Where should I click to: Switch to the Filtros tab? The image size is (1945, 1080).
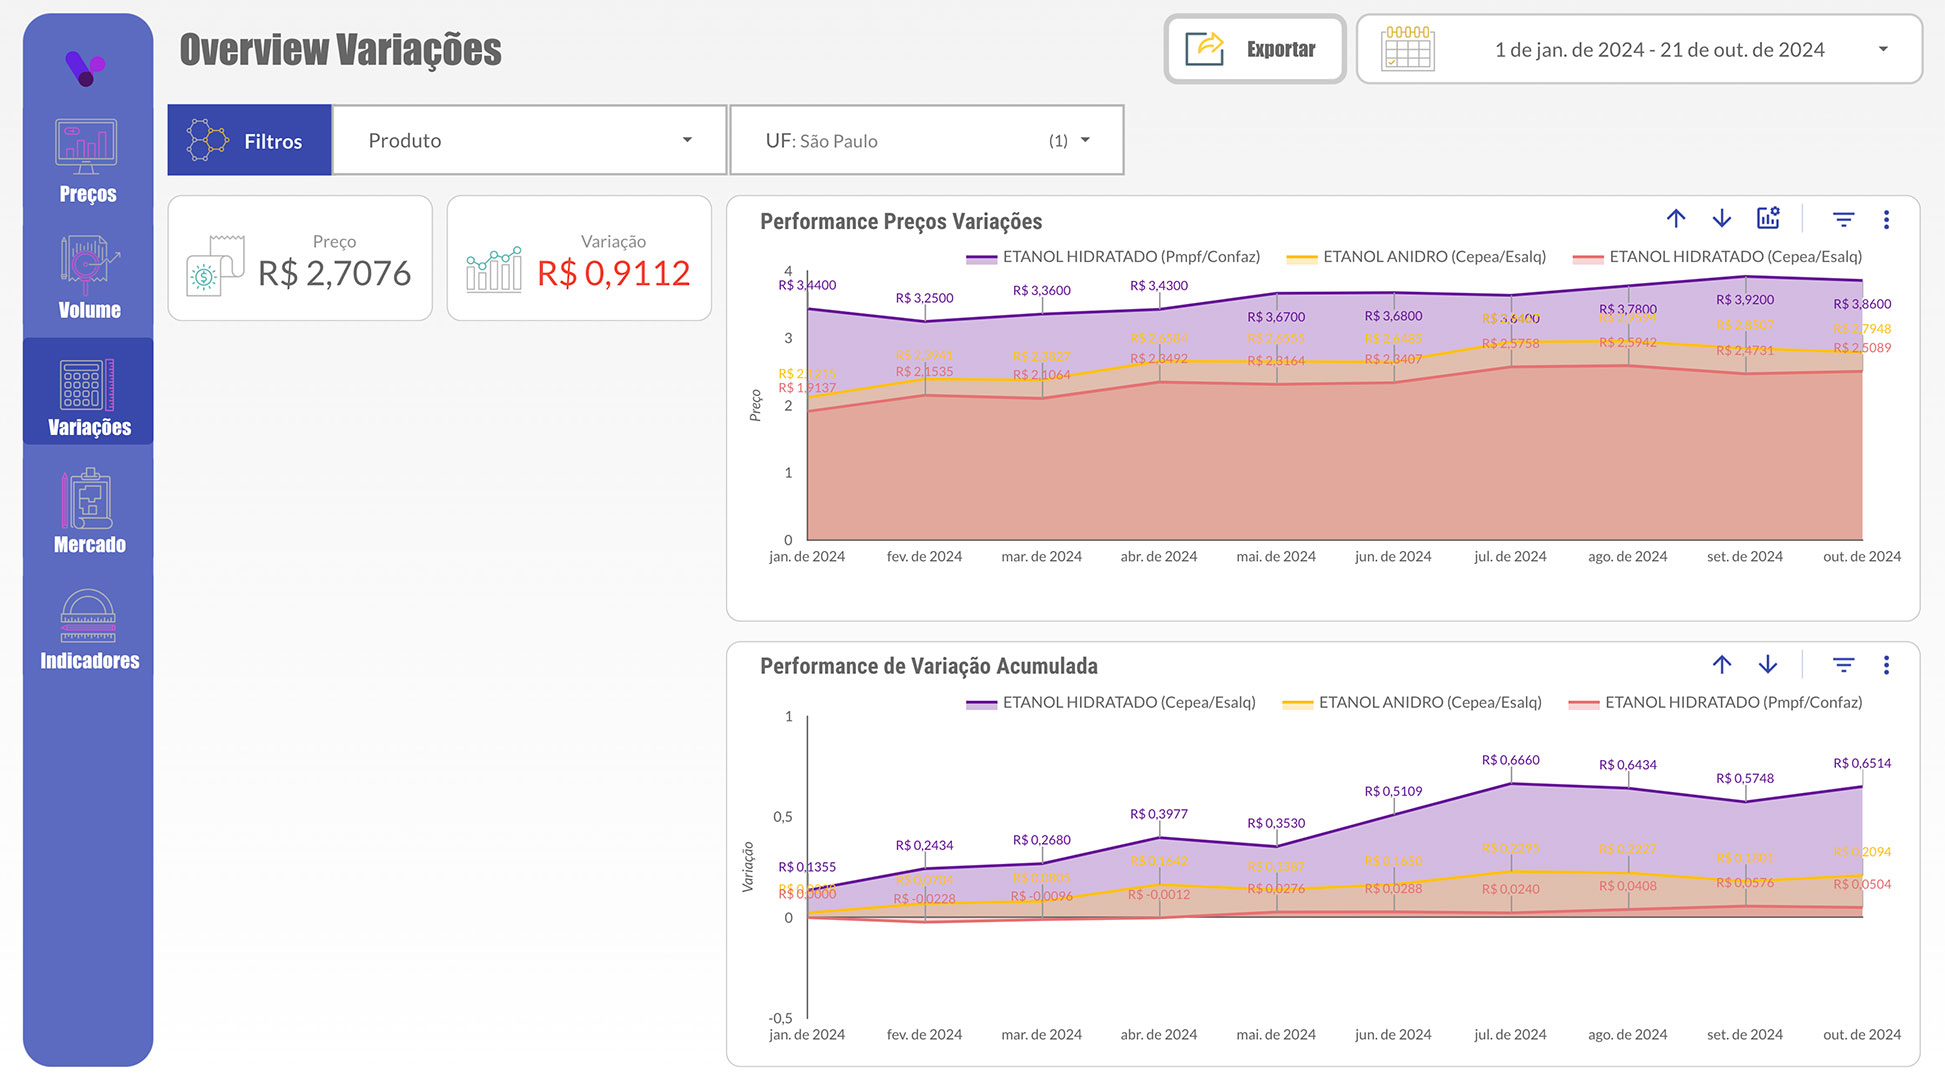pyautogui.click(x=249, y=140)
